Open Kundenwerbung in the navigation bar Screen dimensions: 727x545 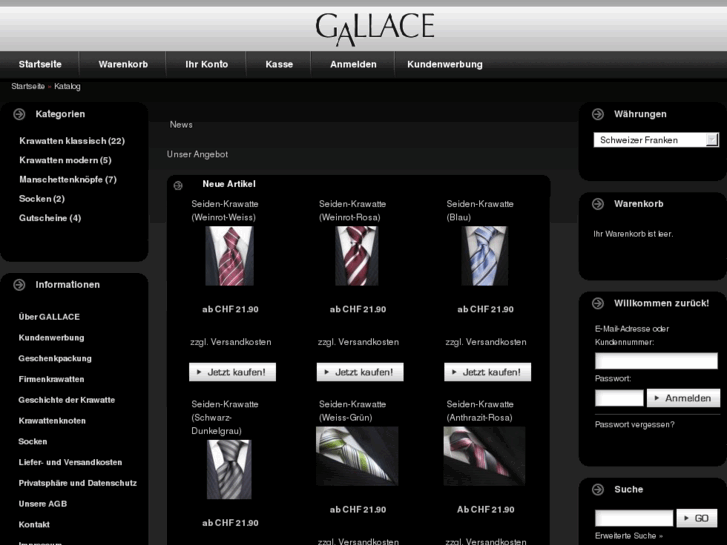pos(445,64)
